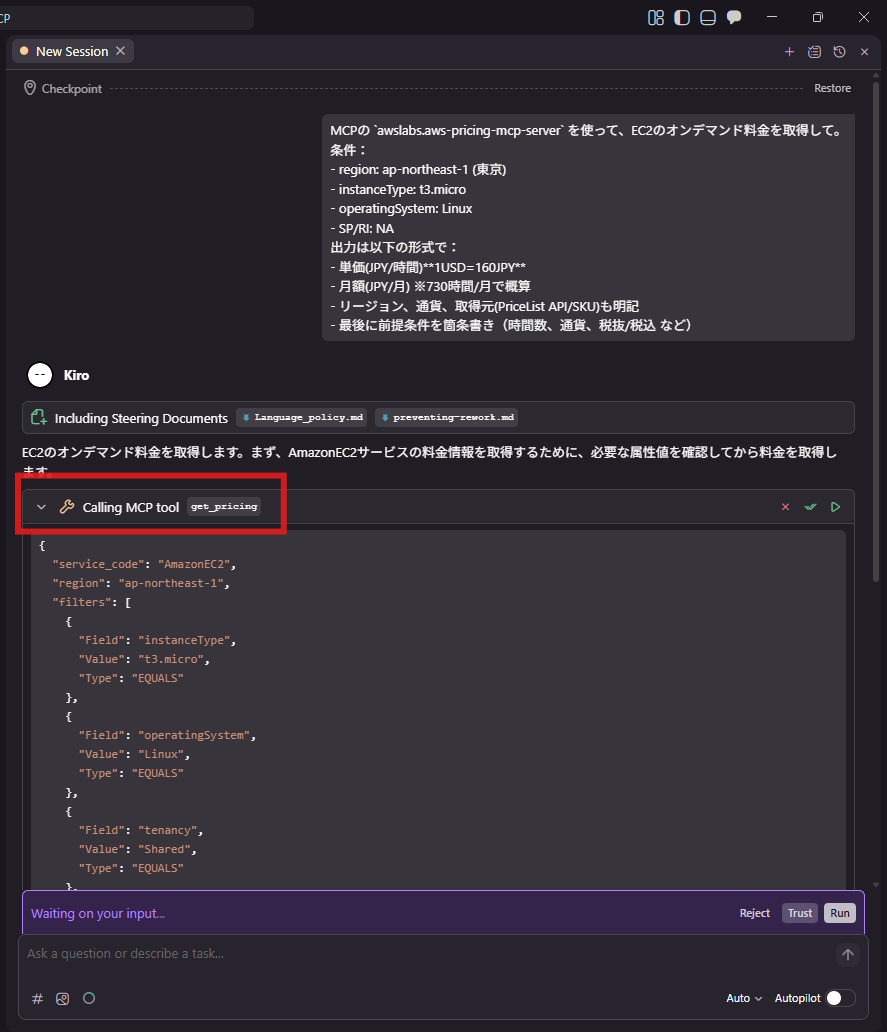Select the New Session tab
Viewport: 887px width, 1032px height.
tap(70, 51)
